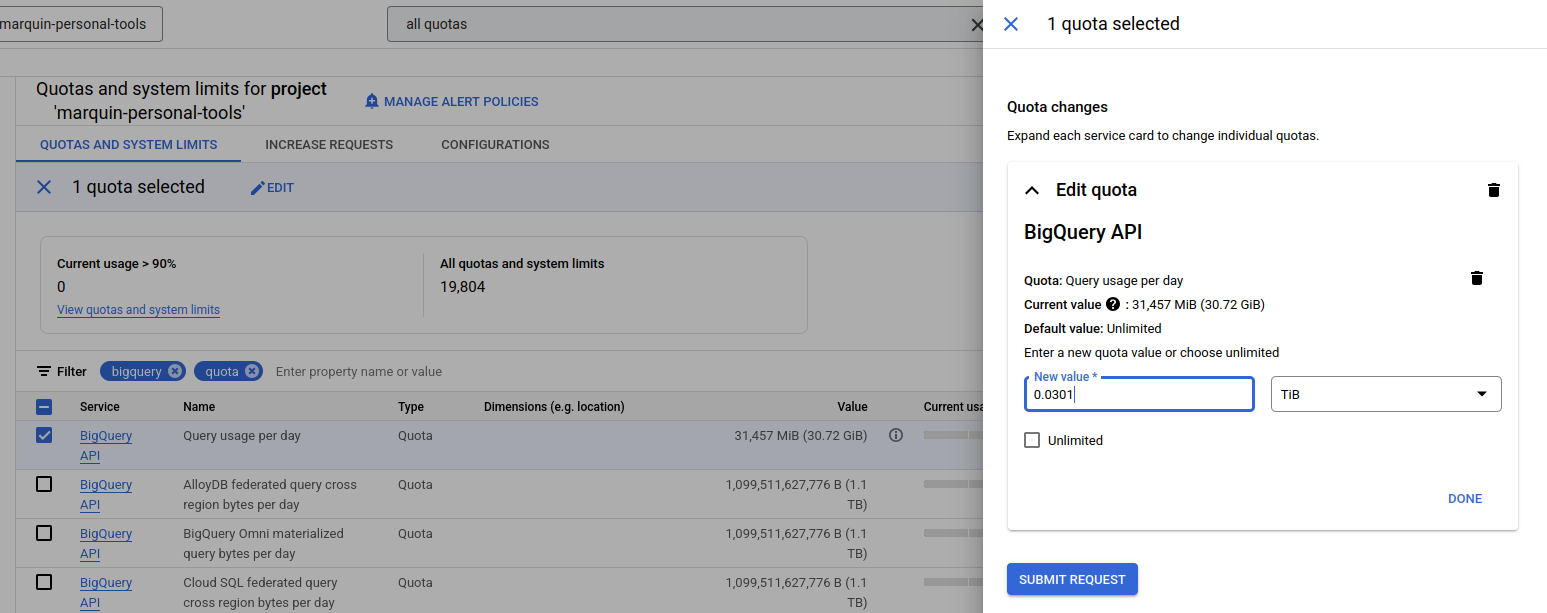Image resolution: width=1547 pixels, height=613 pixels.
Task: Select 'BigQuery Omni materialized query bytes' cell
Action: [x=263, y=544]
